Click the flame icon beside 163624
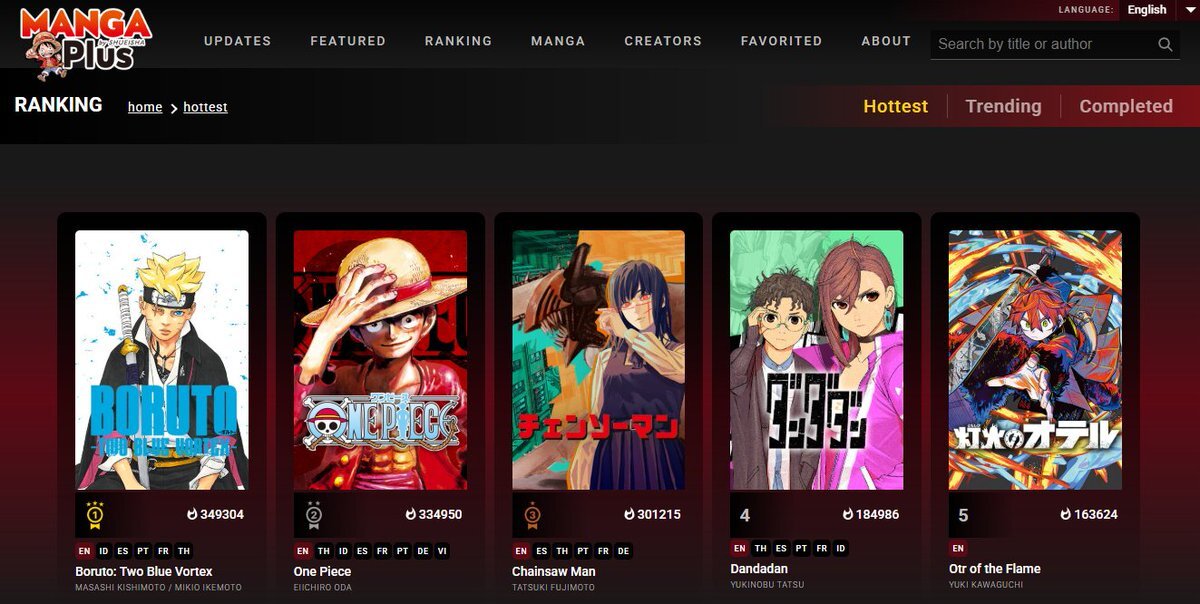The width and height of the screenshot is (1200, 604). tap(1066, 515)
